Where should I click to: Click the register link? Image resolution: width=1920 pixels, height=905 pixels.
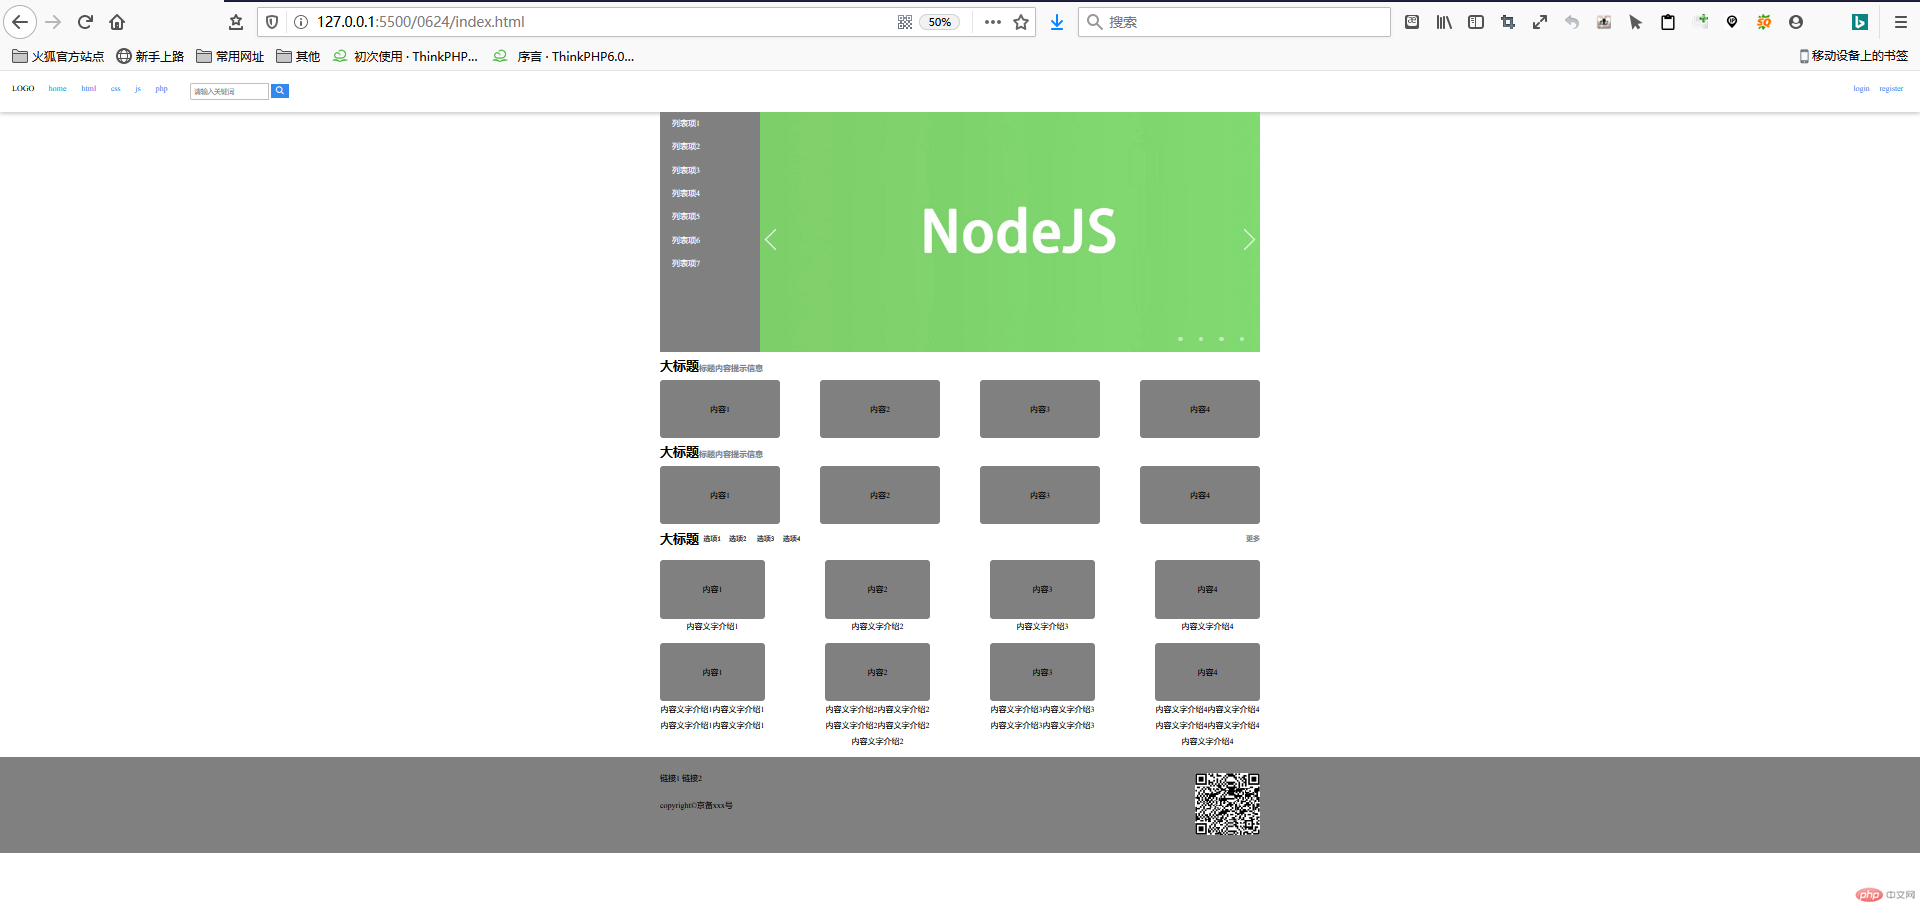click(1891, 89)
